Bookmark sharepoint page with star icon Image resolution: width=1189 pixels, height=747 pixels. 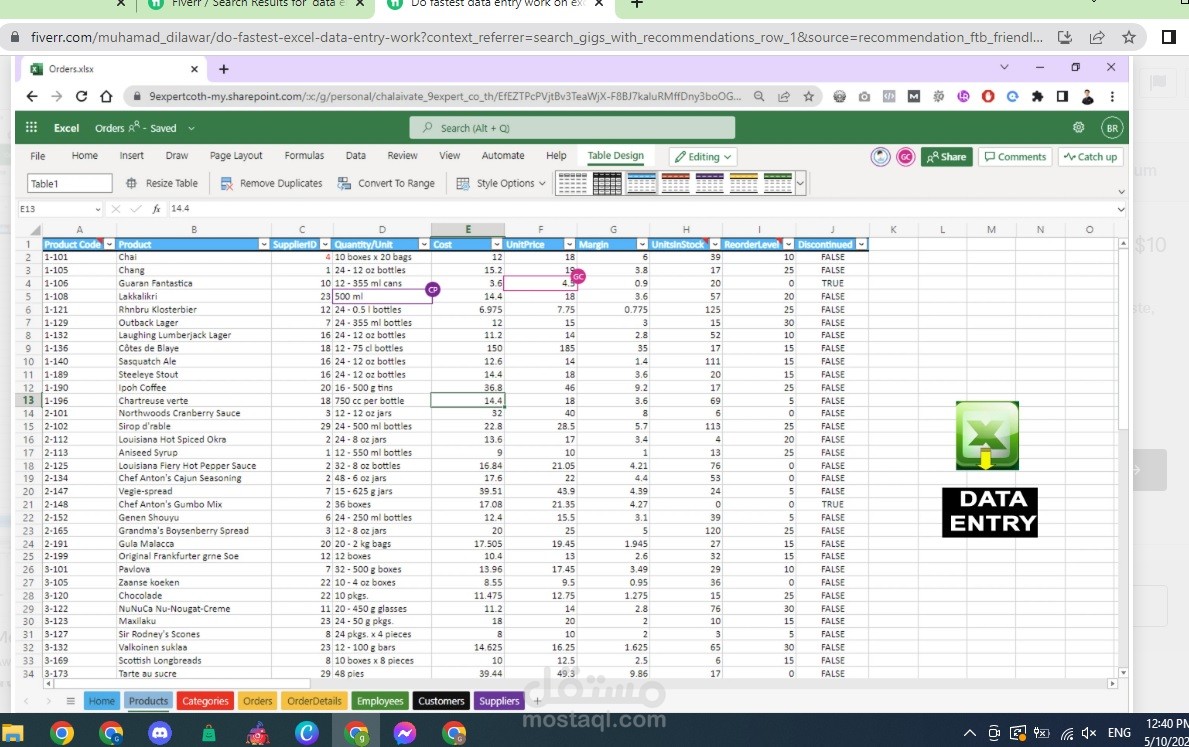(x=808, y=96)
